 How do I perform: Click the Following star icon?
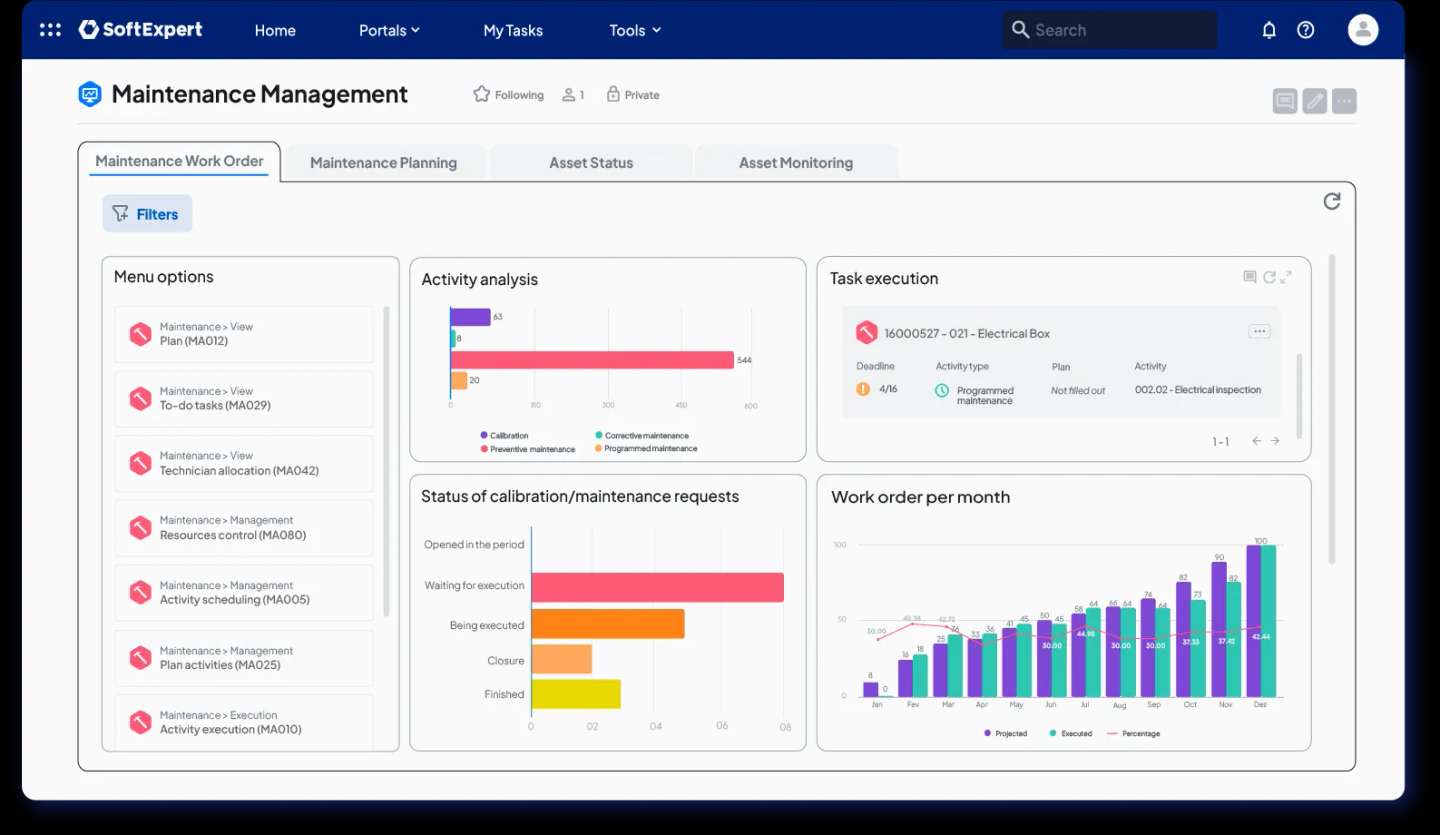(x=481, y=94)
